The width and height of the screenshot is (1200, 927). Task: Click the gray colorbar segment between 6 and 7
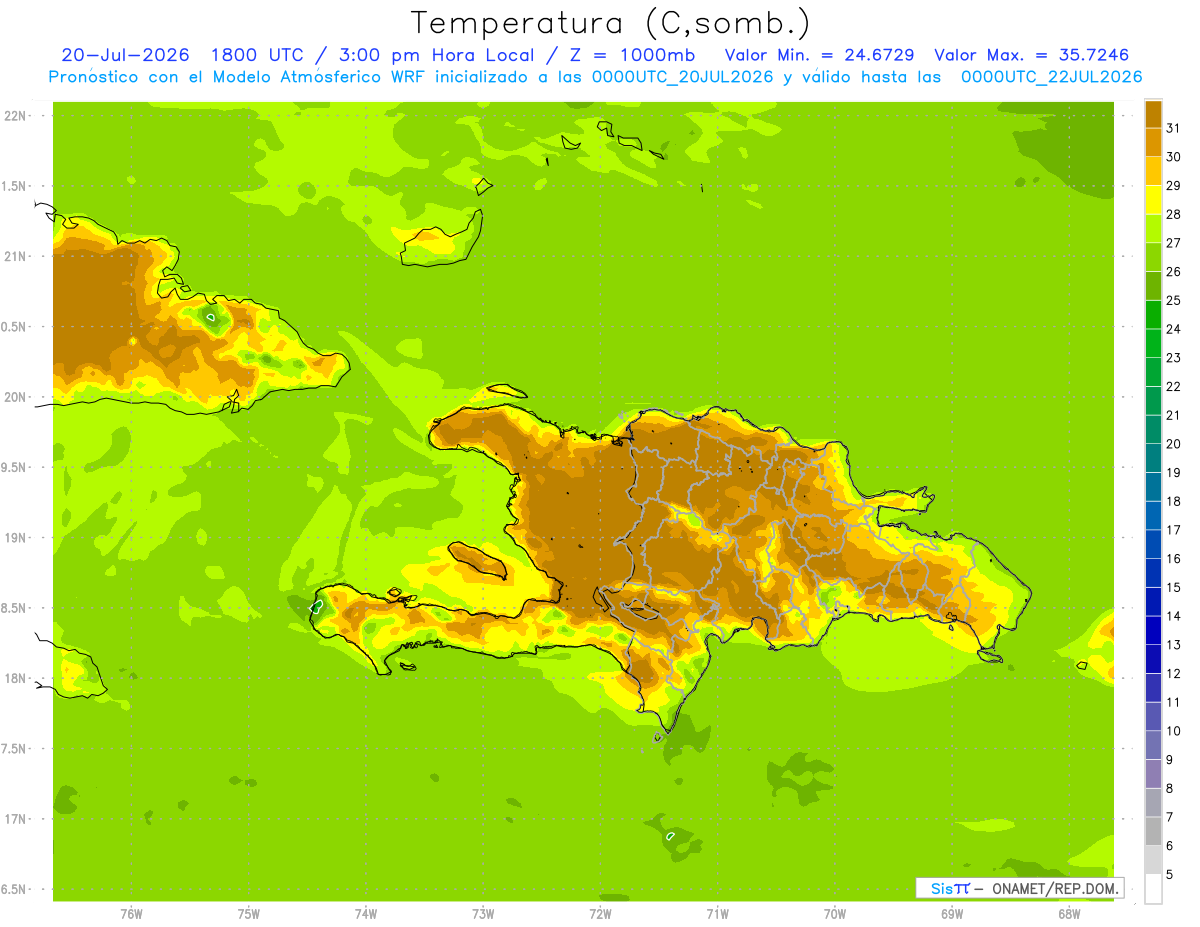point(1153,831)
